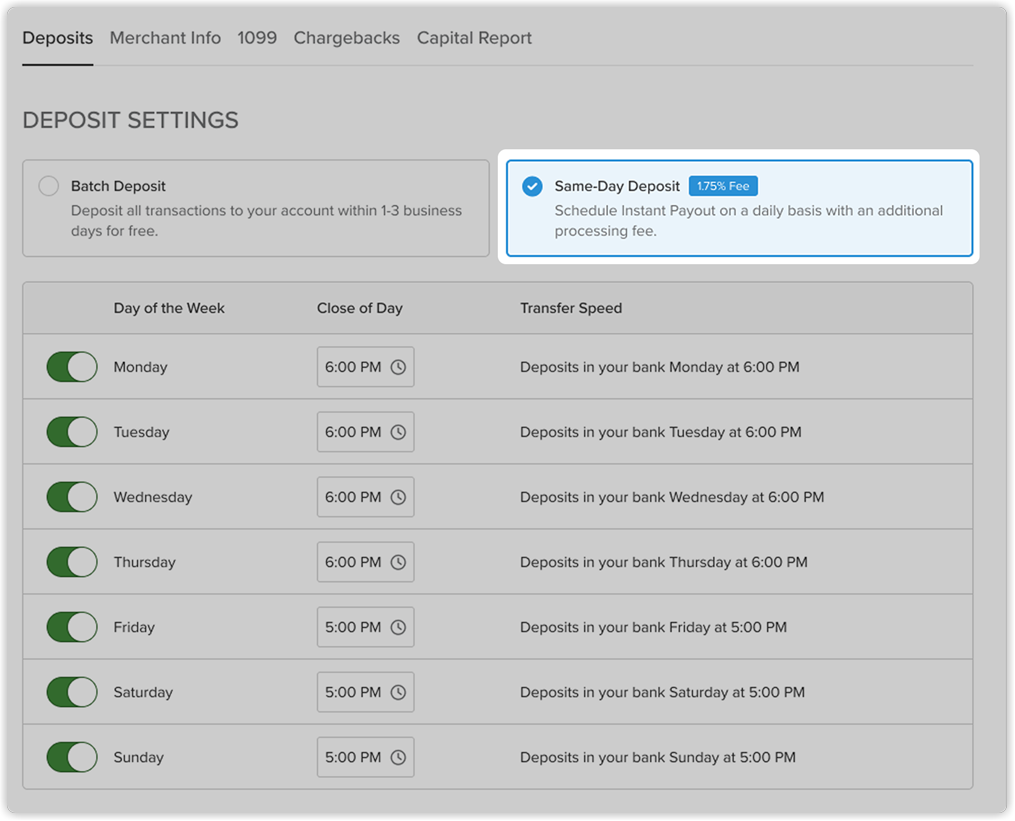
Task: Turn off the Thursday deposit switch
Action: point(72,562)
